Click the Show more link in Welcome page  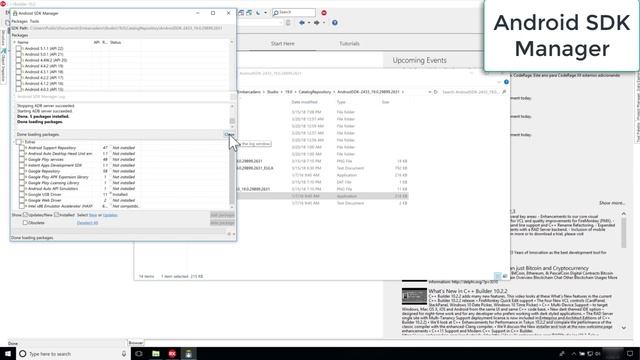coord(612,203)
